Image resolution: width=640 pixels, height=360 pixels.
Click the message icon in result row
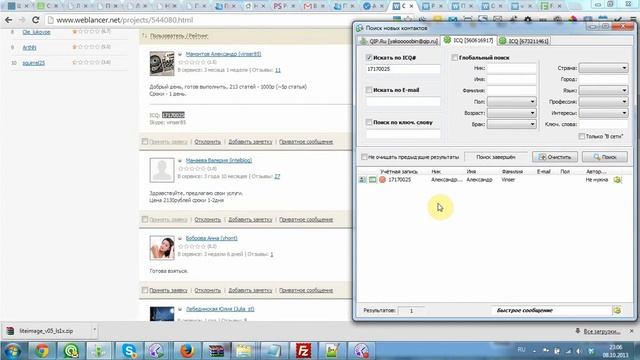[x=372, y=180]
